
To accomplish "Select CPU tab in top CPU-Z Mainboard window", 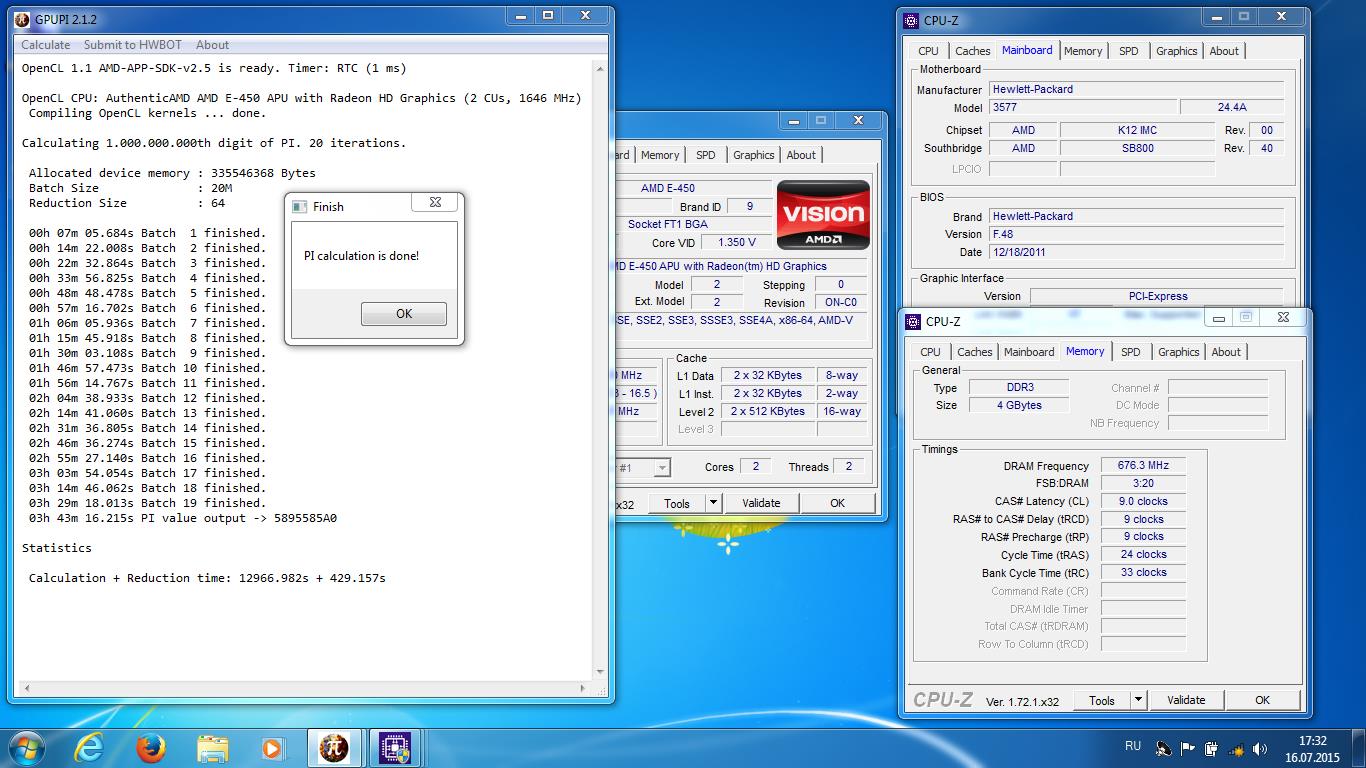I will (929, 51).
